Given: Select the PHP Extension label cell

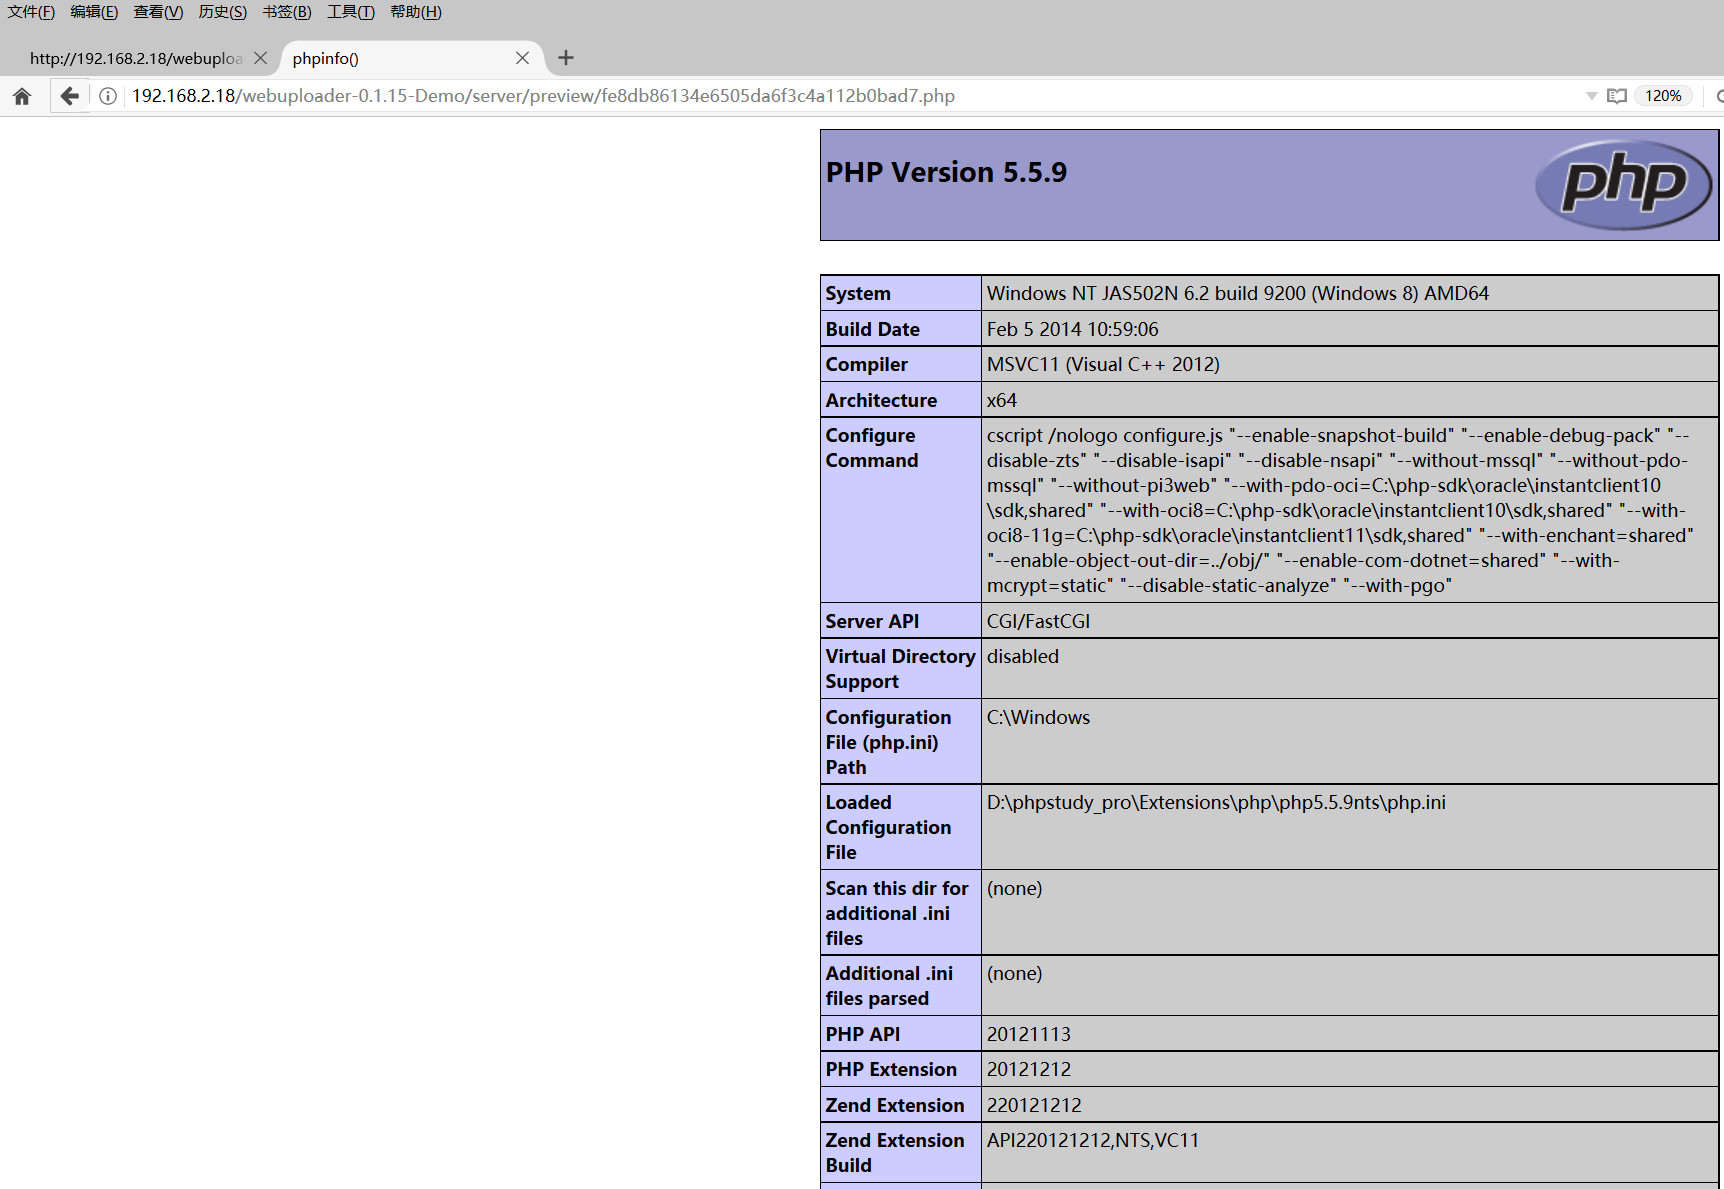Looking at the screenshot, I should pos(901,1069).
